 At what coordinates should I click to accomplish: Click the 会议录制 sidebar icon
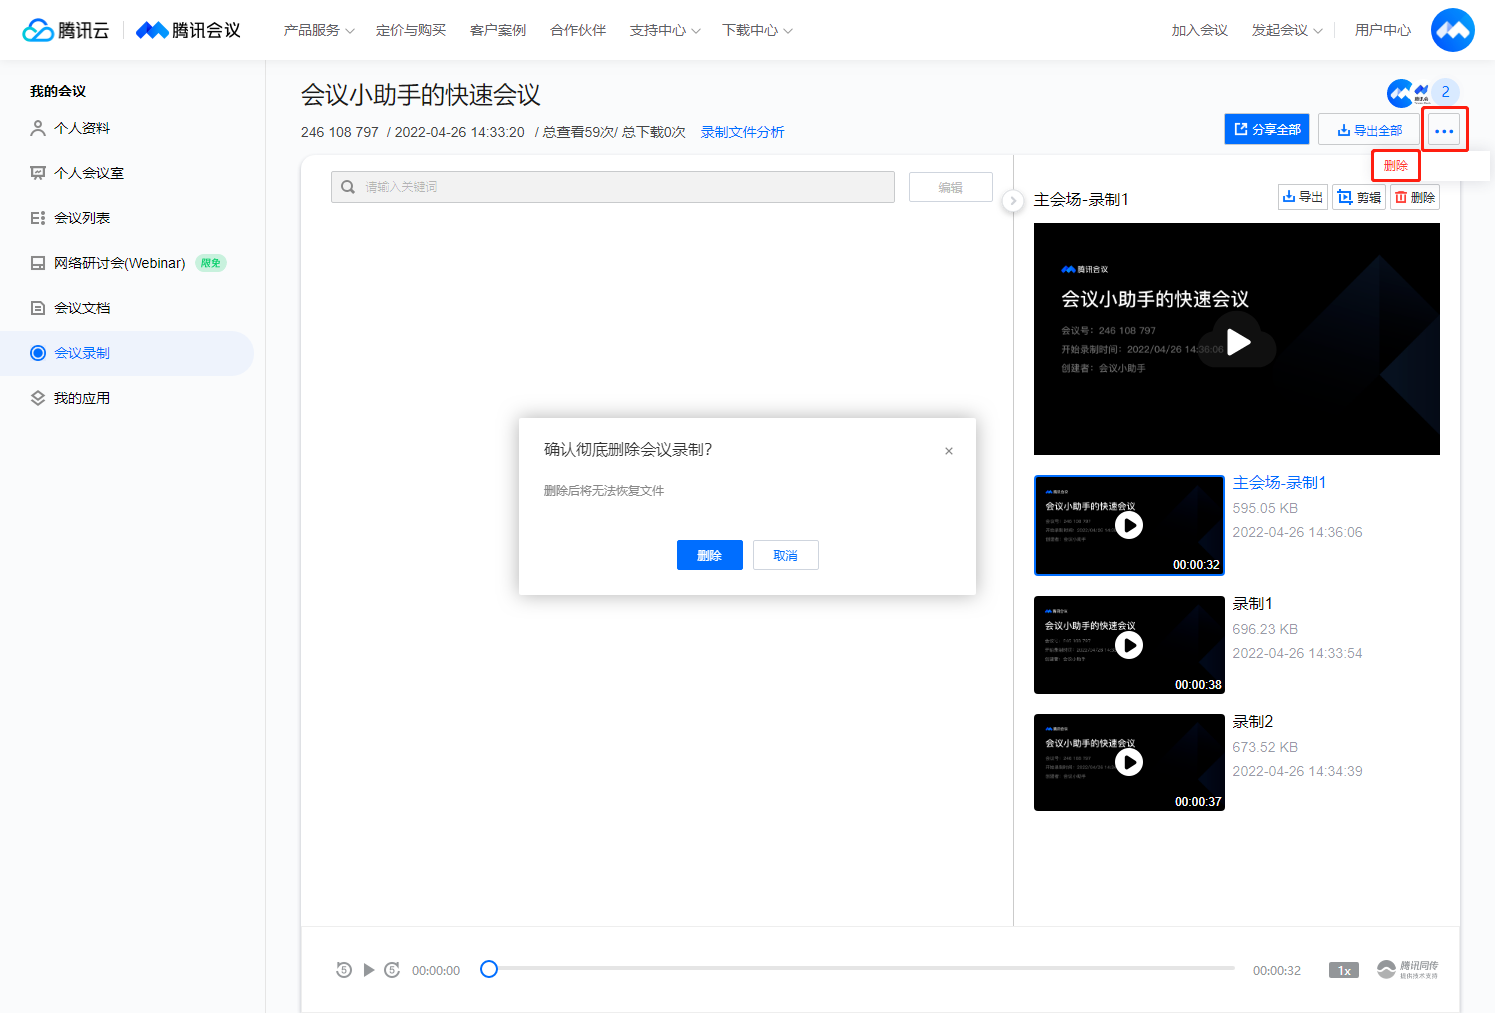38,353
